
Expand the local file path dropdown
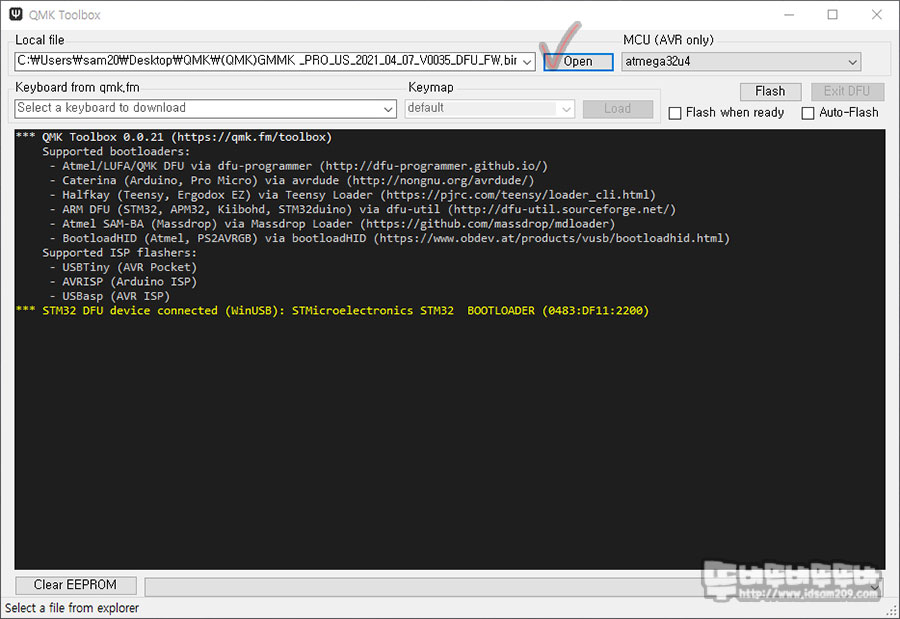[x=527, y=61]
